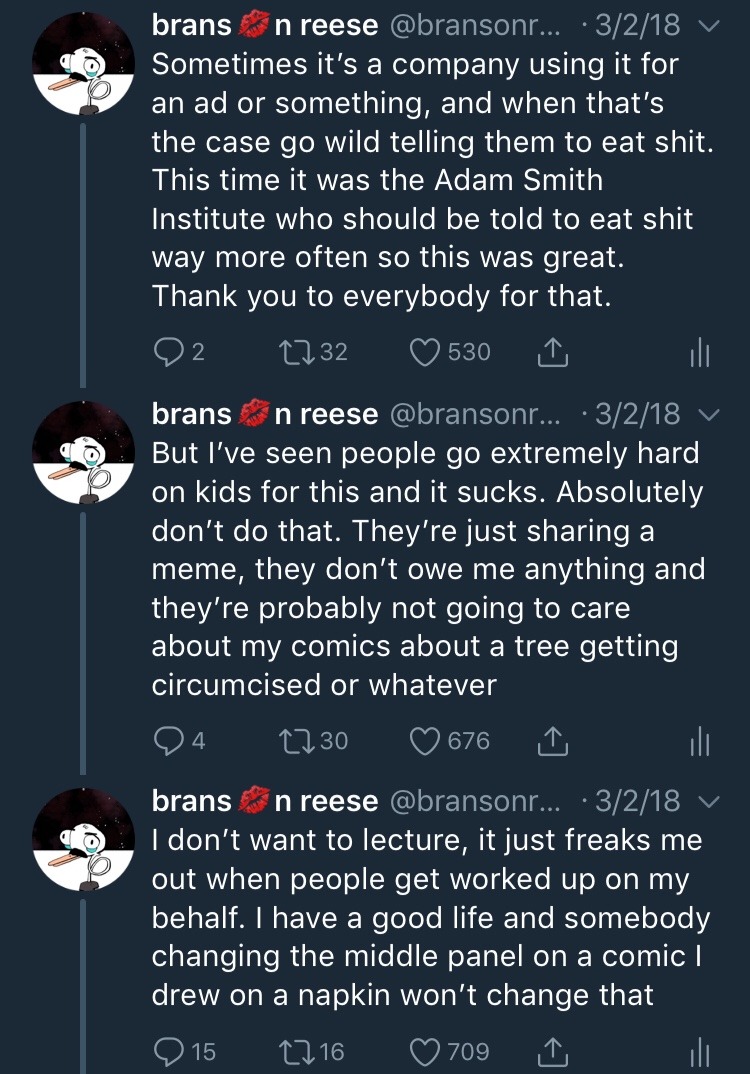Open the dropdown on the Adam Smith Institute tweet
This screenshot has width=750, height=1074.
pos(707,25)
